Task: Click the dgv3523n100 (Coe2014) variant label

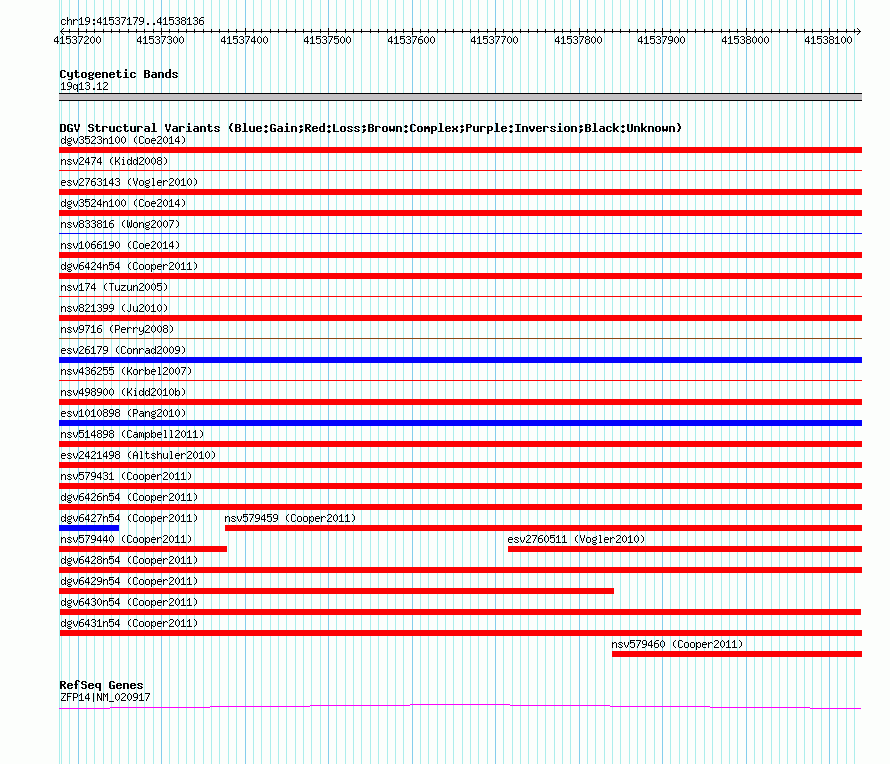Action: coord(123,140)
